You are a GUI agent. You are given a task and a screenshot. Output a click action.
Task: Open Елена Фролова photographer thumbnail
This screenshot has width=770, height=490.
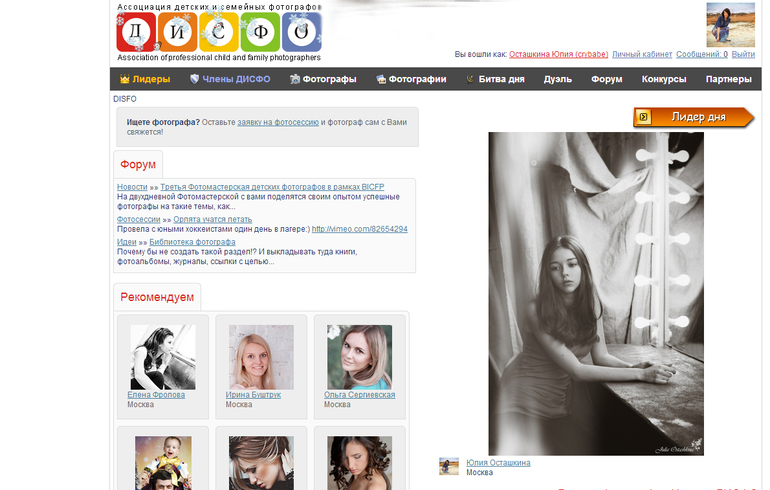pyautogui.click(x=163, y=357)
